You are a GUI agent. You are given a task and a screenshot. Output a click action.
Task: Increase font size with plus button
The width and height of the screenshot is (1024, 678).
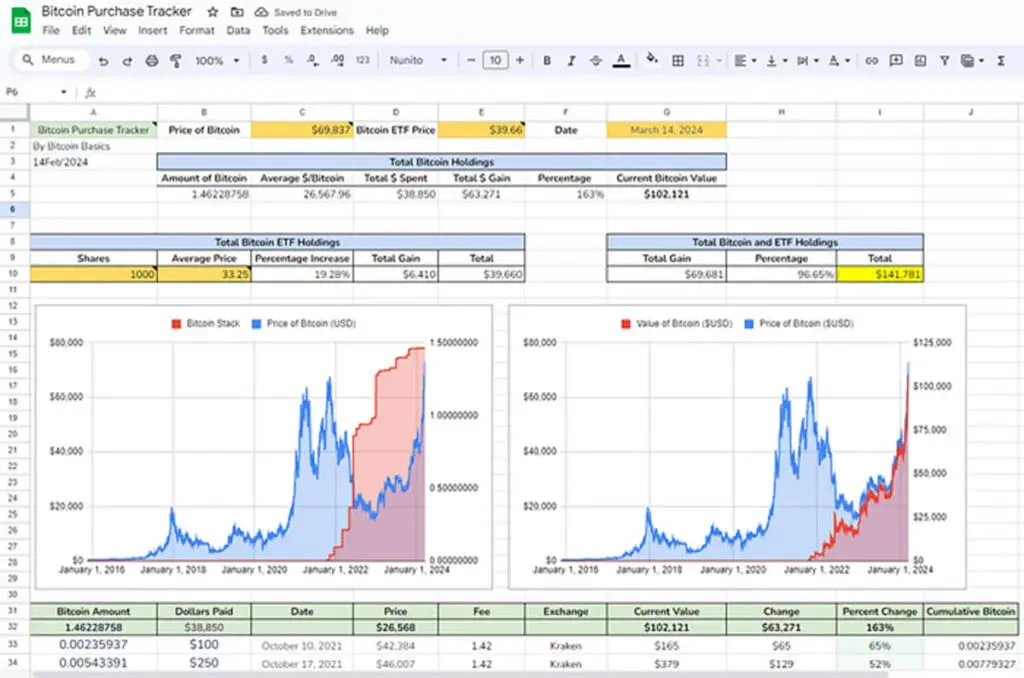pos(520,60)
